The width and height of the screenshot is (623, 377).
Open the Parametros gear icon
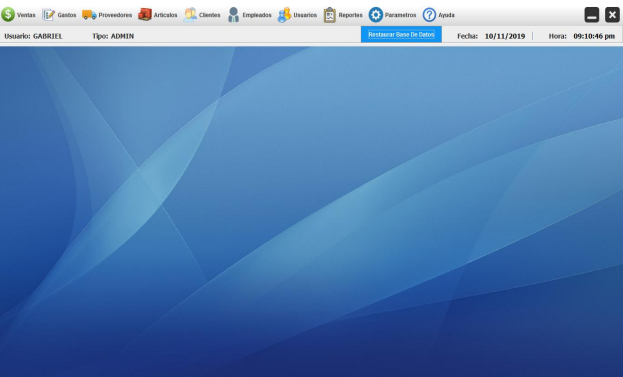tap(375, 15)
